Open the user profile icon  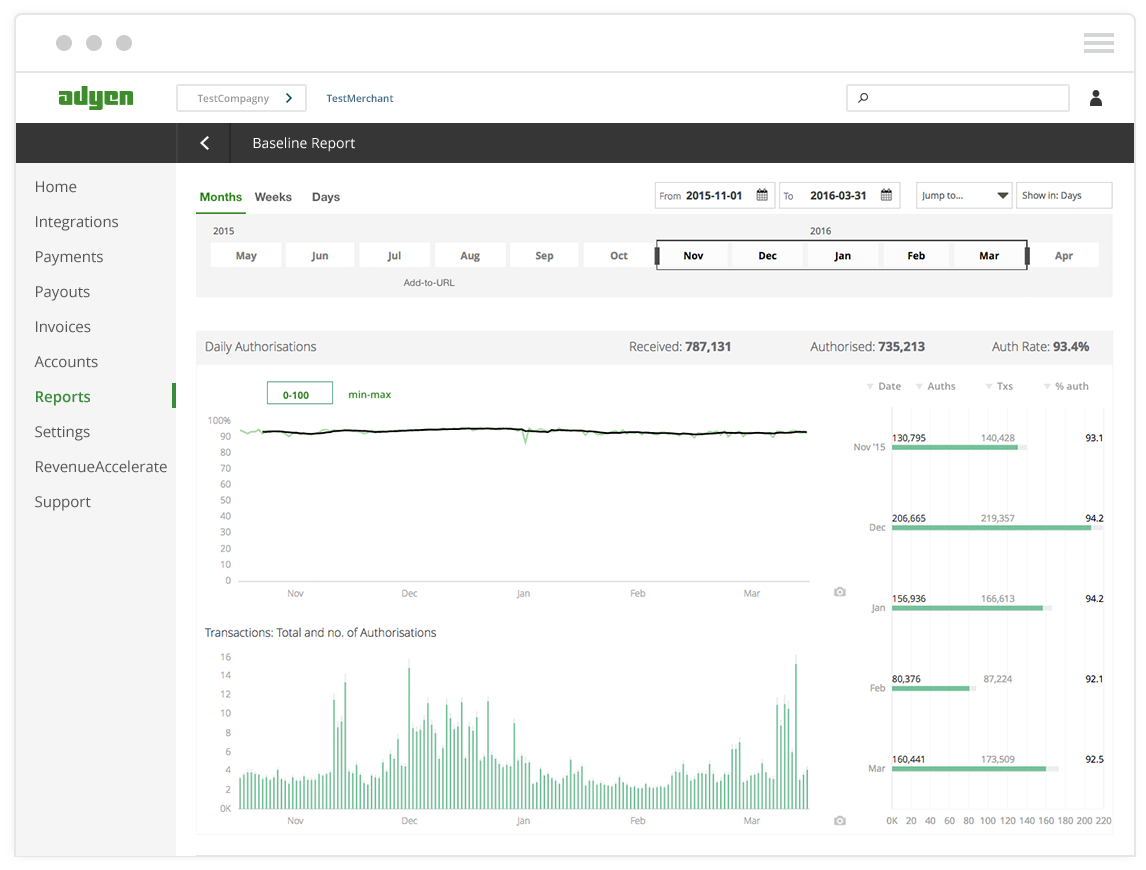(x=1096, y=98)
